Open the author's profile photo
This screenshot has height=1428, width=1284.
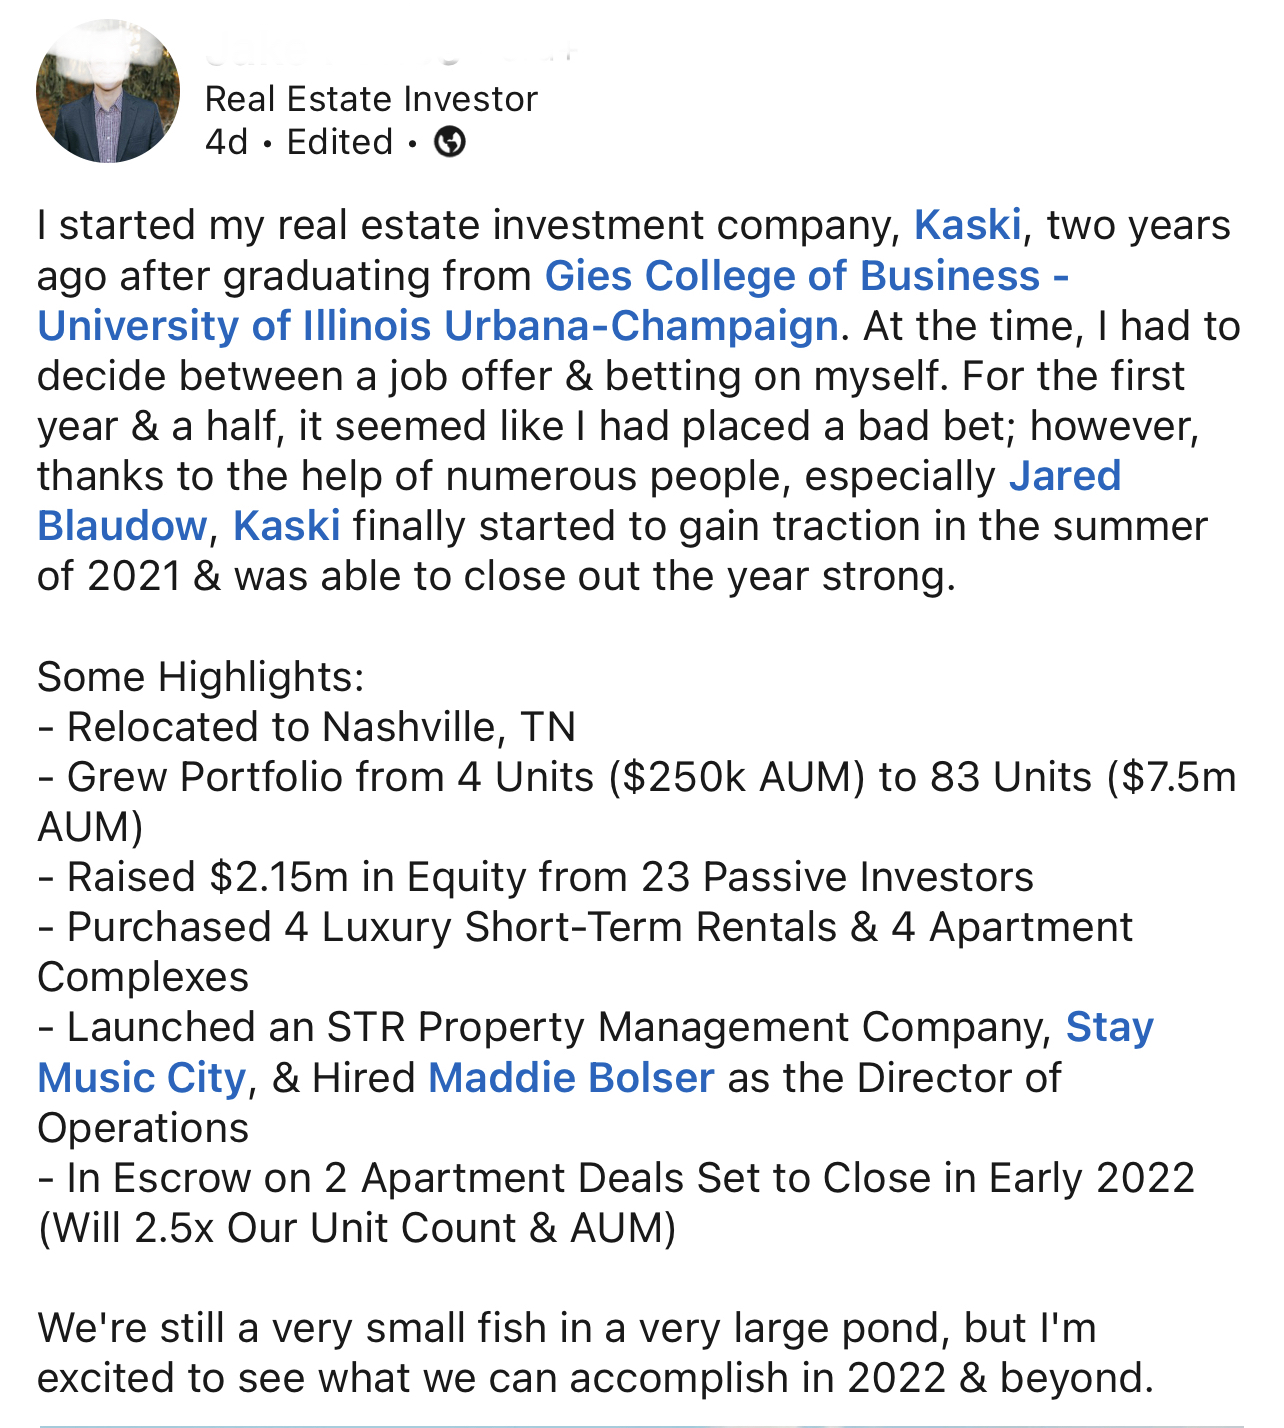coord(108,92)
